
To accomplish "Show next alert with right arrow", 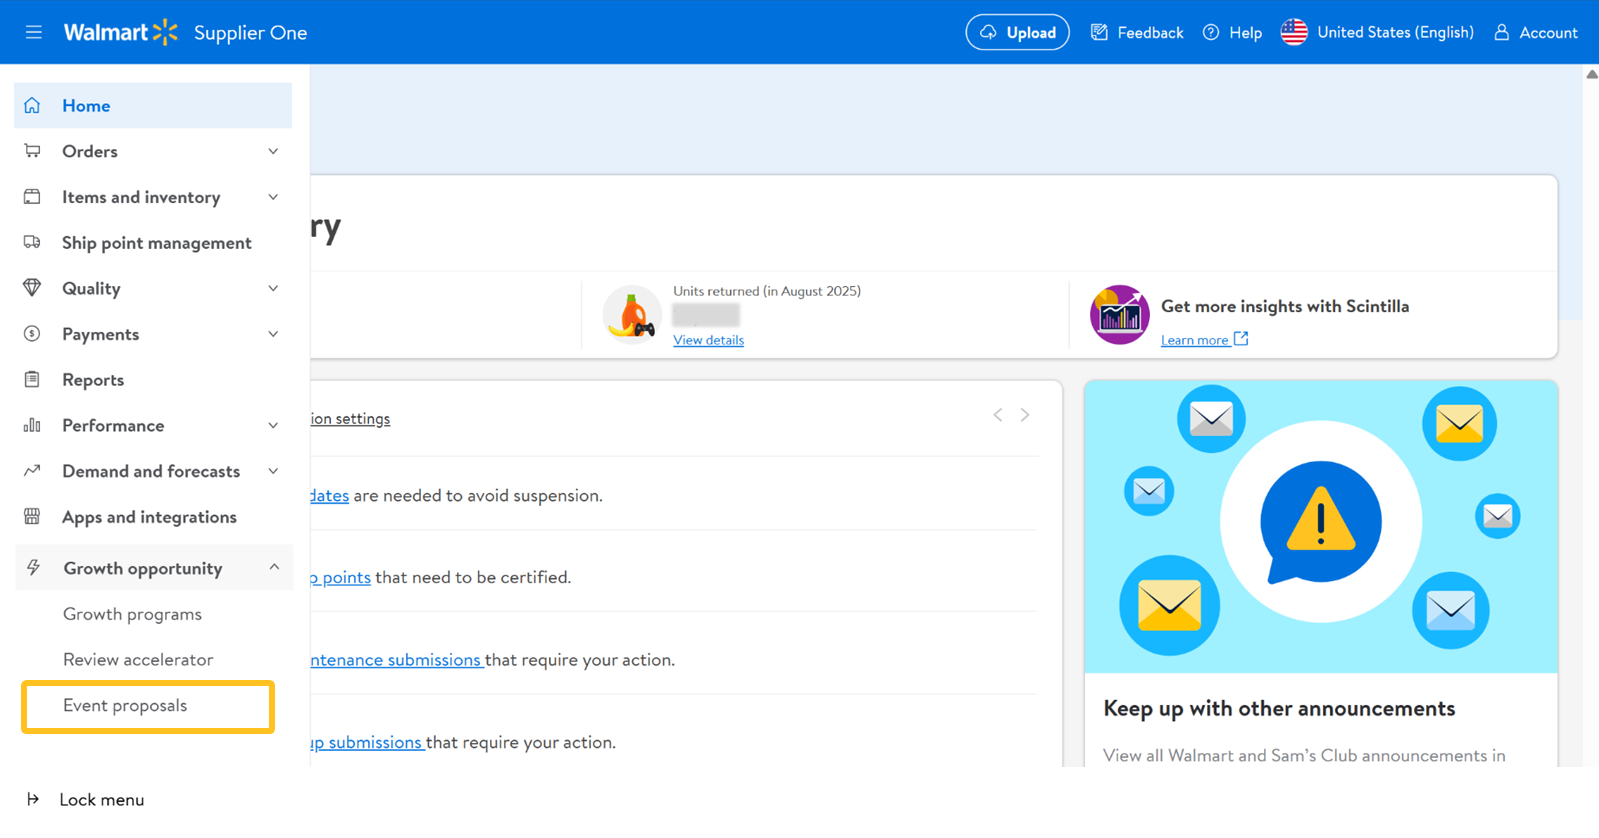I will click(x=1025, y=415).
